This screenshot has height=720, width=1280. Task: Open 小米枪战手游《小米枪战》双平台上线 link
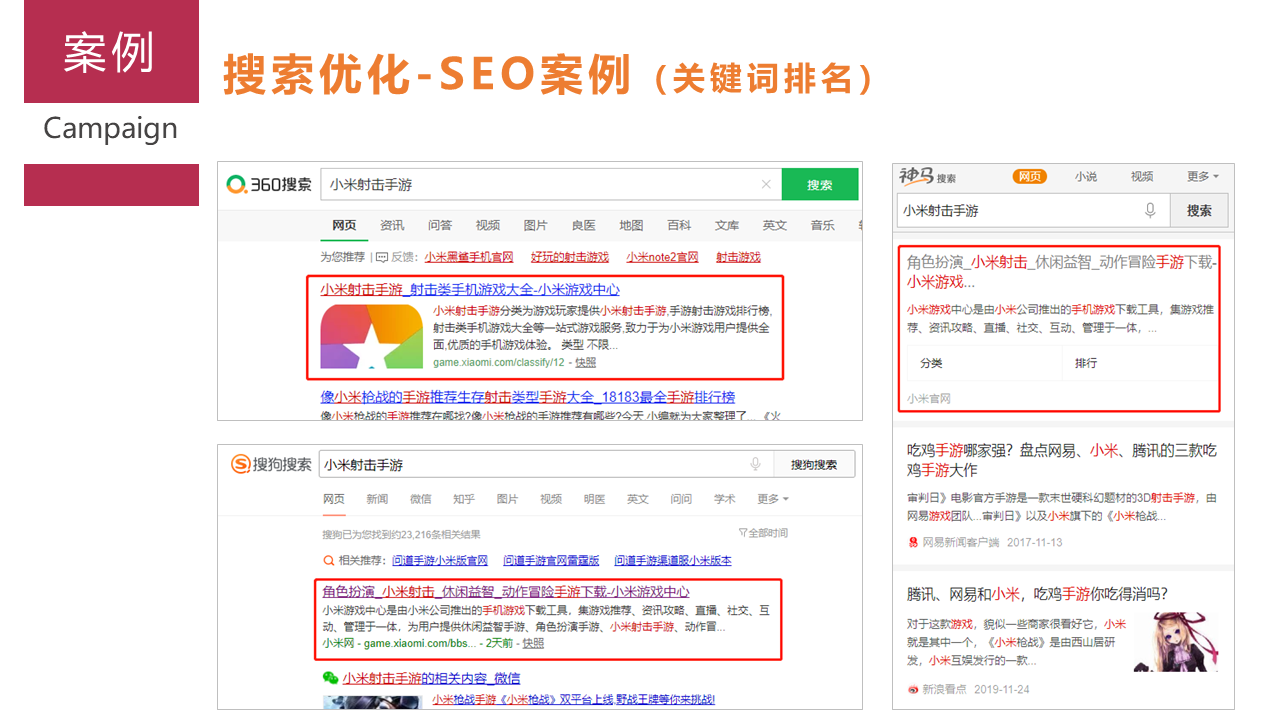pos(573,699)
